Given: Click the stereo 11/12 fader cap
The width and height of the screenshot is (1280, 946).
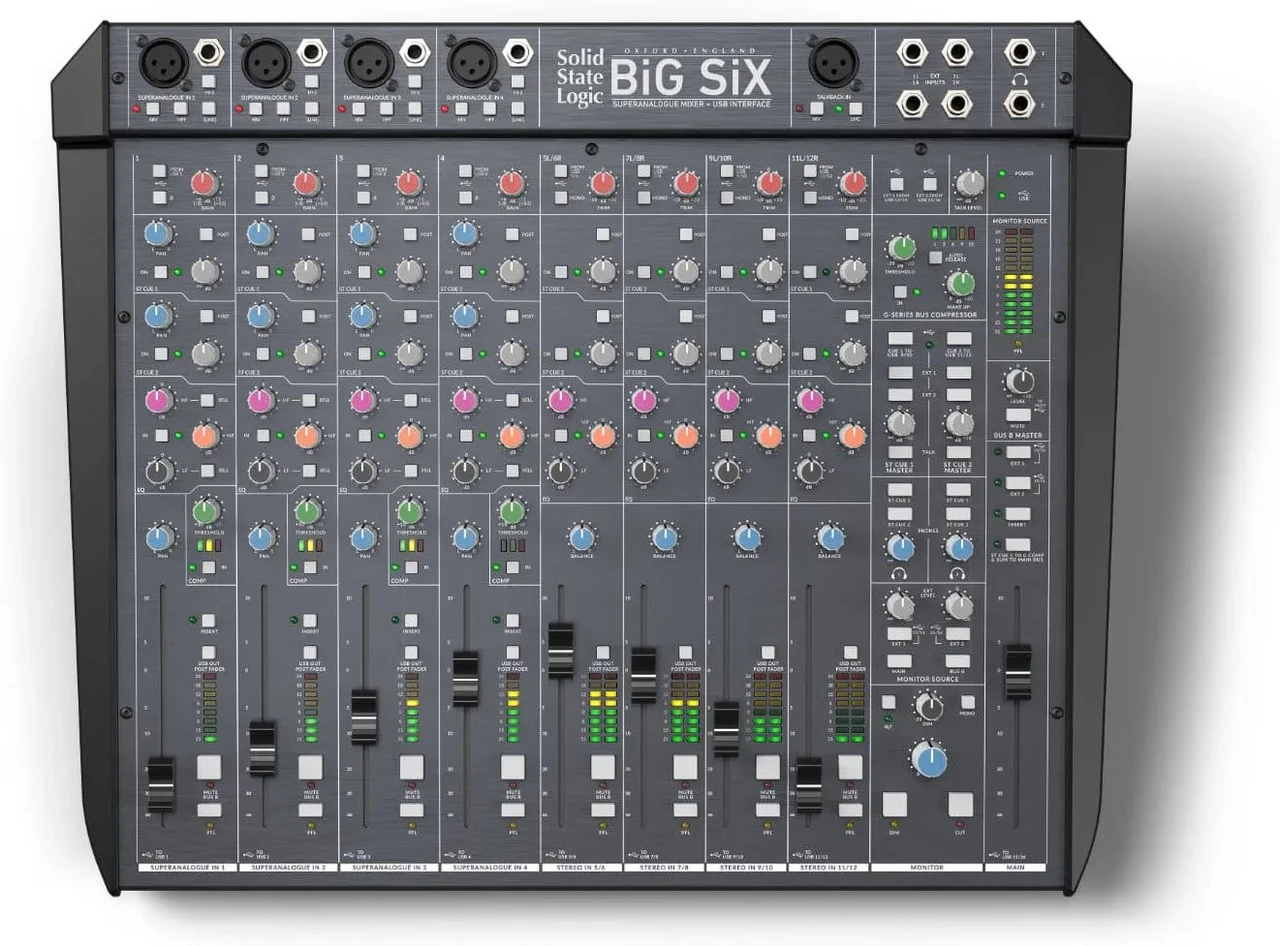Looking at the screenshot, I should (x=807, y=784).
